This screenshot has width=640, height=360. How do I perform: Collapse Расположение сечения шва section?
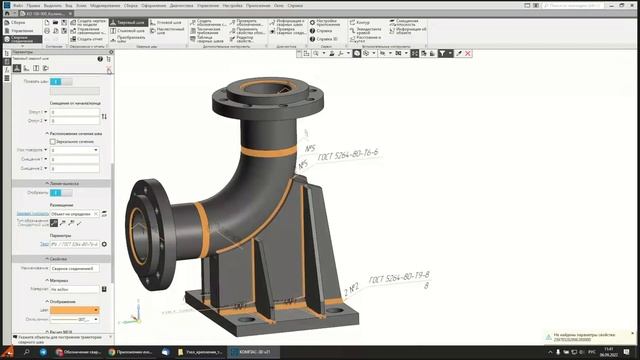click(x=47, y=133)
